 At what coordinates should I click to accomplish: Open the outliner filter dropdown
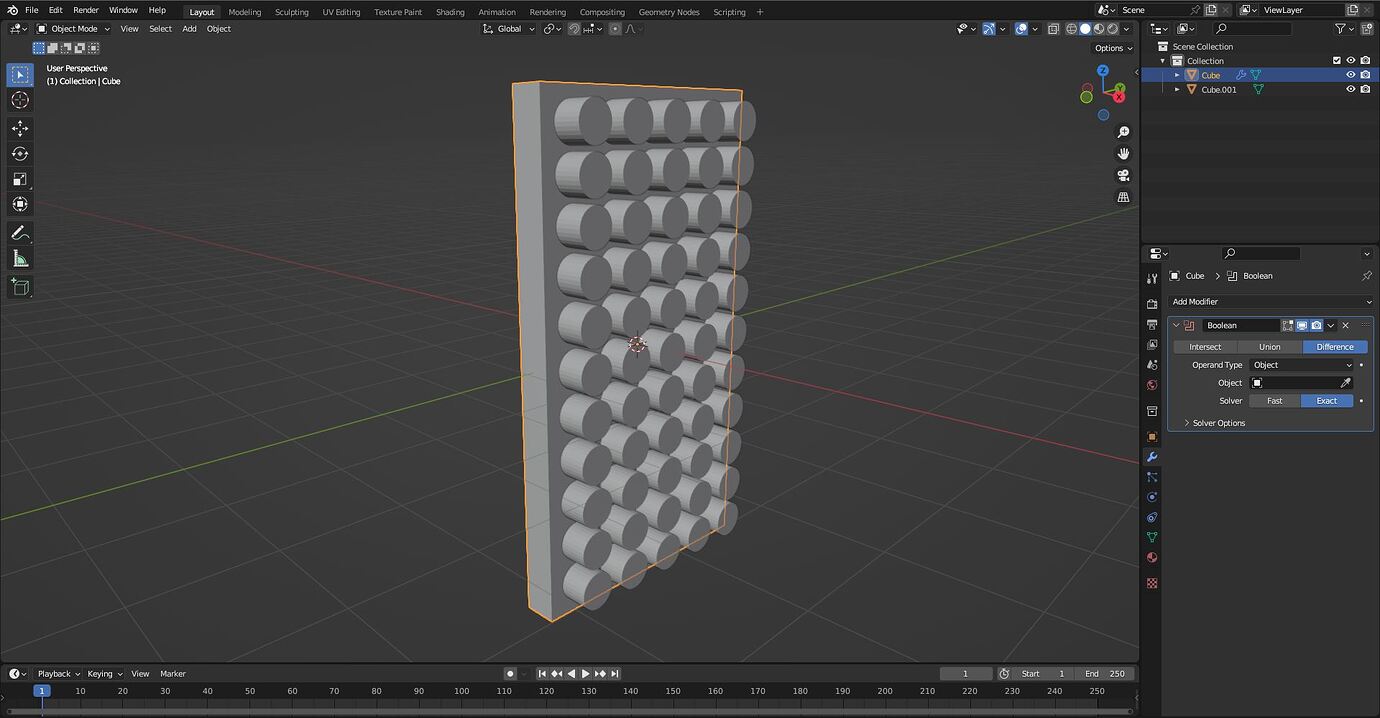(1345, 29)
